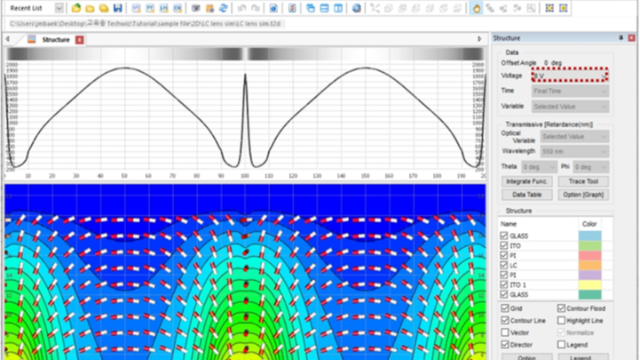Click the VT toolbar icon
Image resolution: width=640 pixels, height=360 pixels.
click(x=136, y=8)
